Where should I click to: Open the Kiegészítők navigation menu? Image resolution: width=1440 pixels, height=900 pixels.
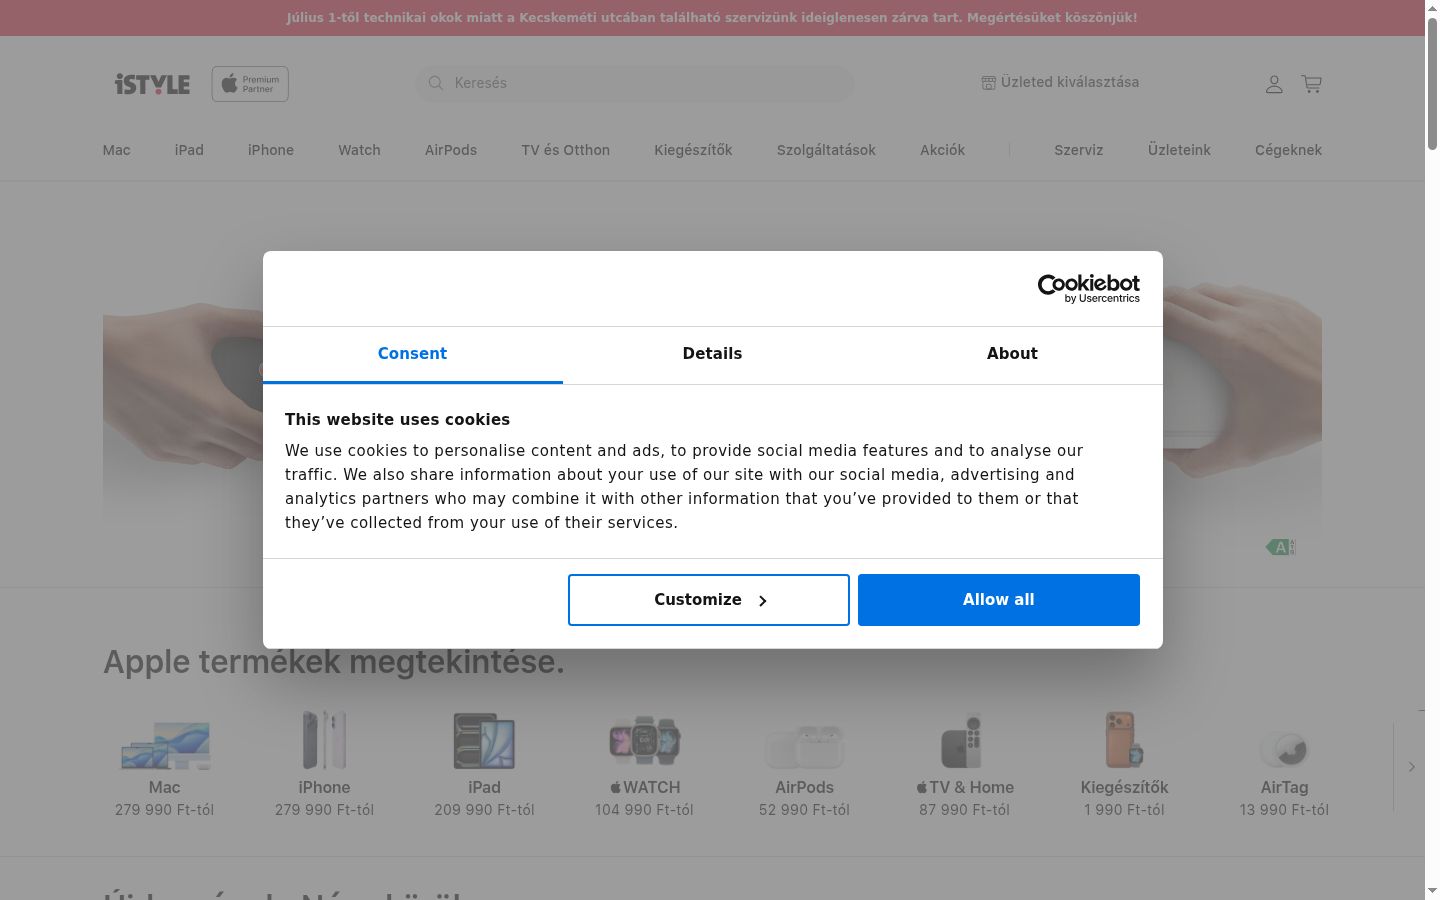693,150
